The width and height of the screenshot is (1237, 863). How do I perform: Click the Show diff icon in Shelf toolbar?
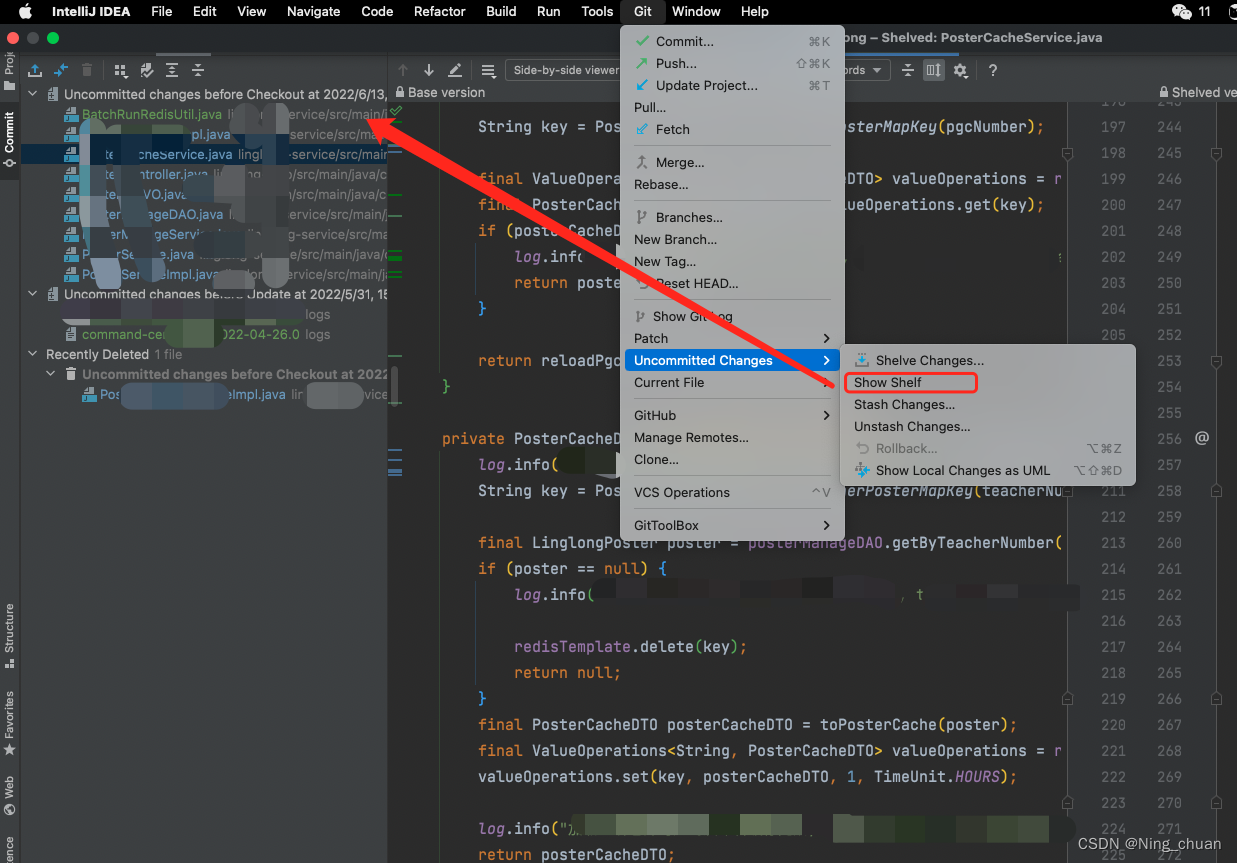pos(147,70)
